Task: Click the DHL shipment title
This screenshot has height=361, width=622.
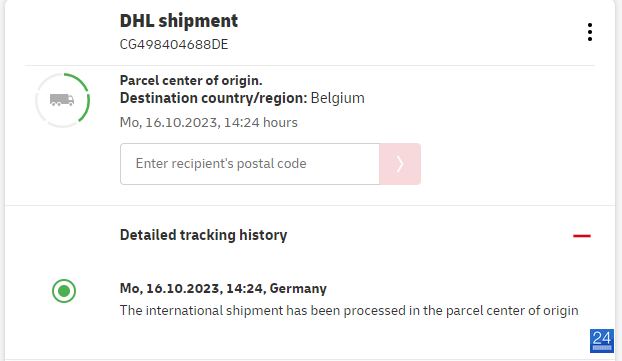Action: click(x=179, y=21)
